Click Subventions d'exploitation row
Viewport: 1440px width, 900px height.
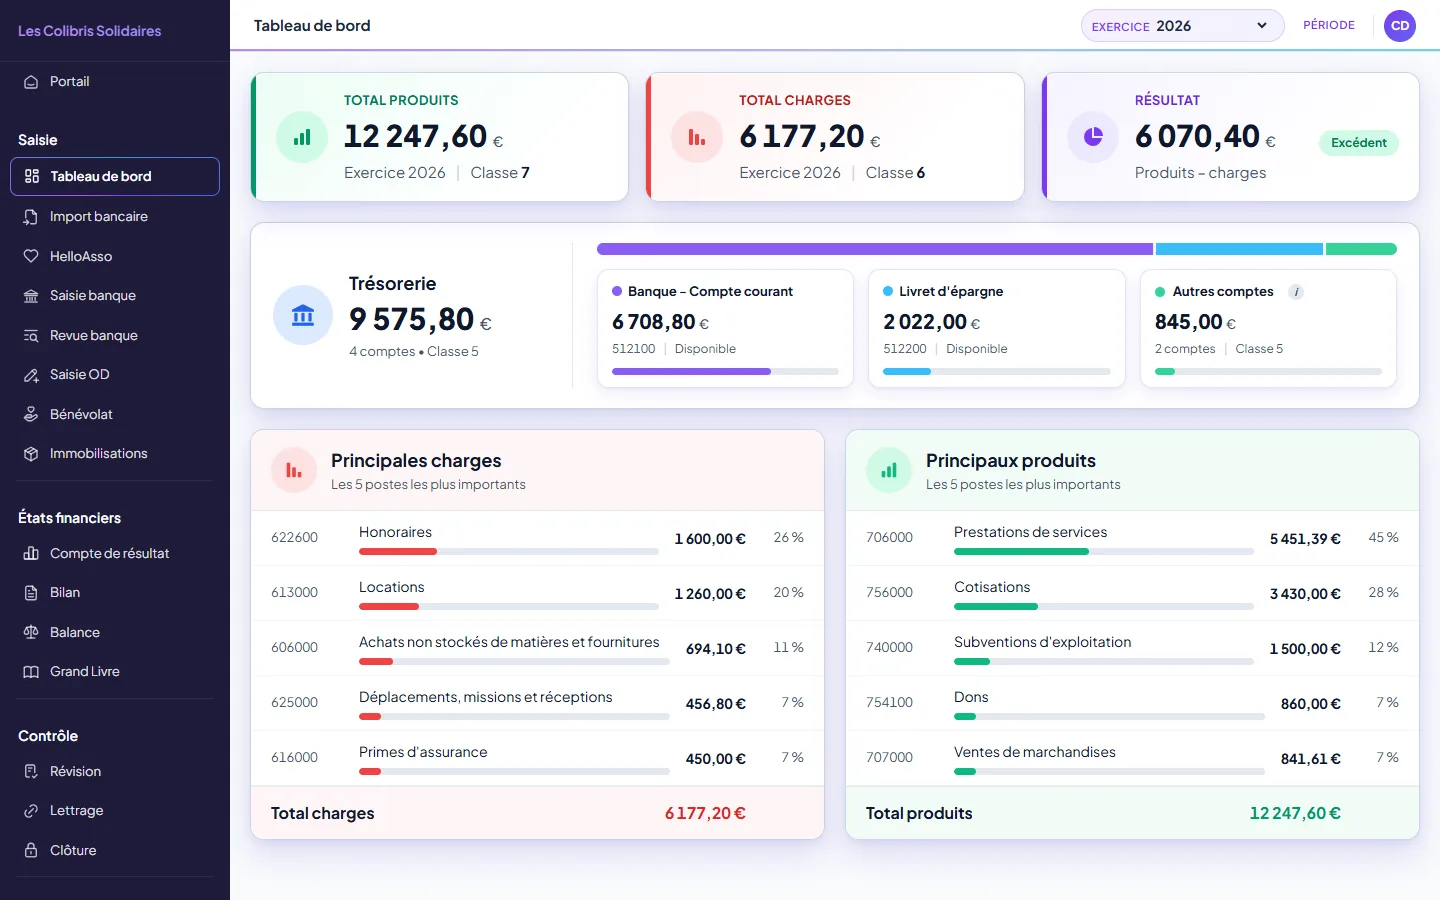pyautogui.click(x=1132, y=648)
